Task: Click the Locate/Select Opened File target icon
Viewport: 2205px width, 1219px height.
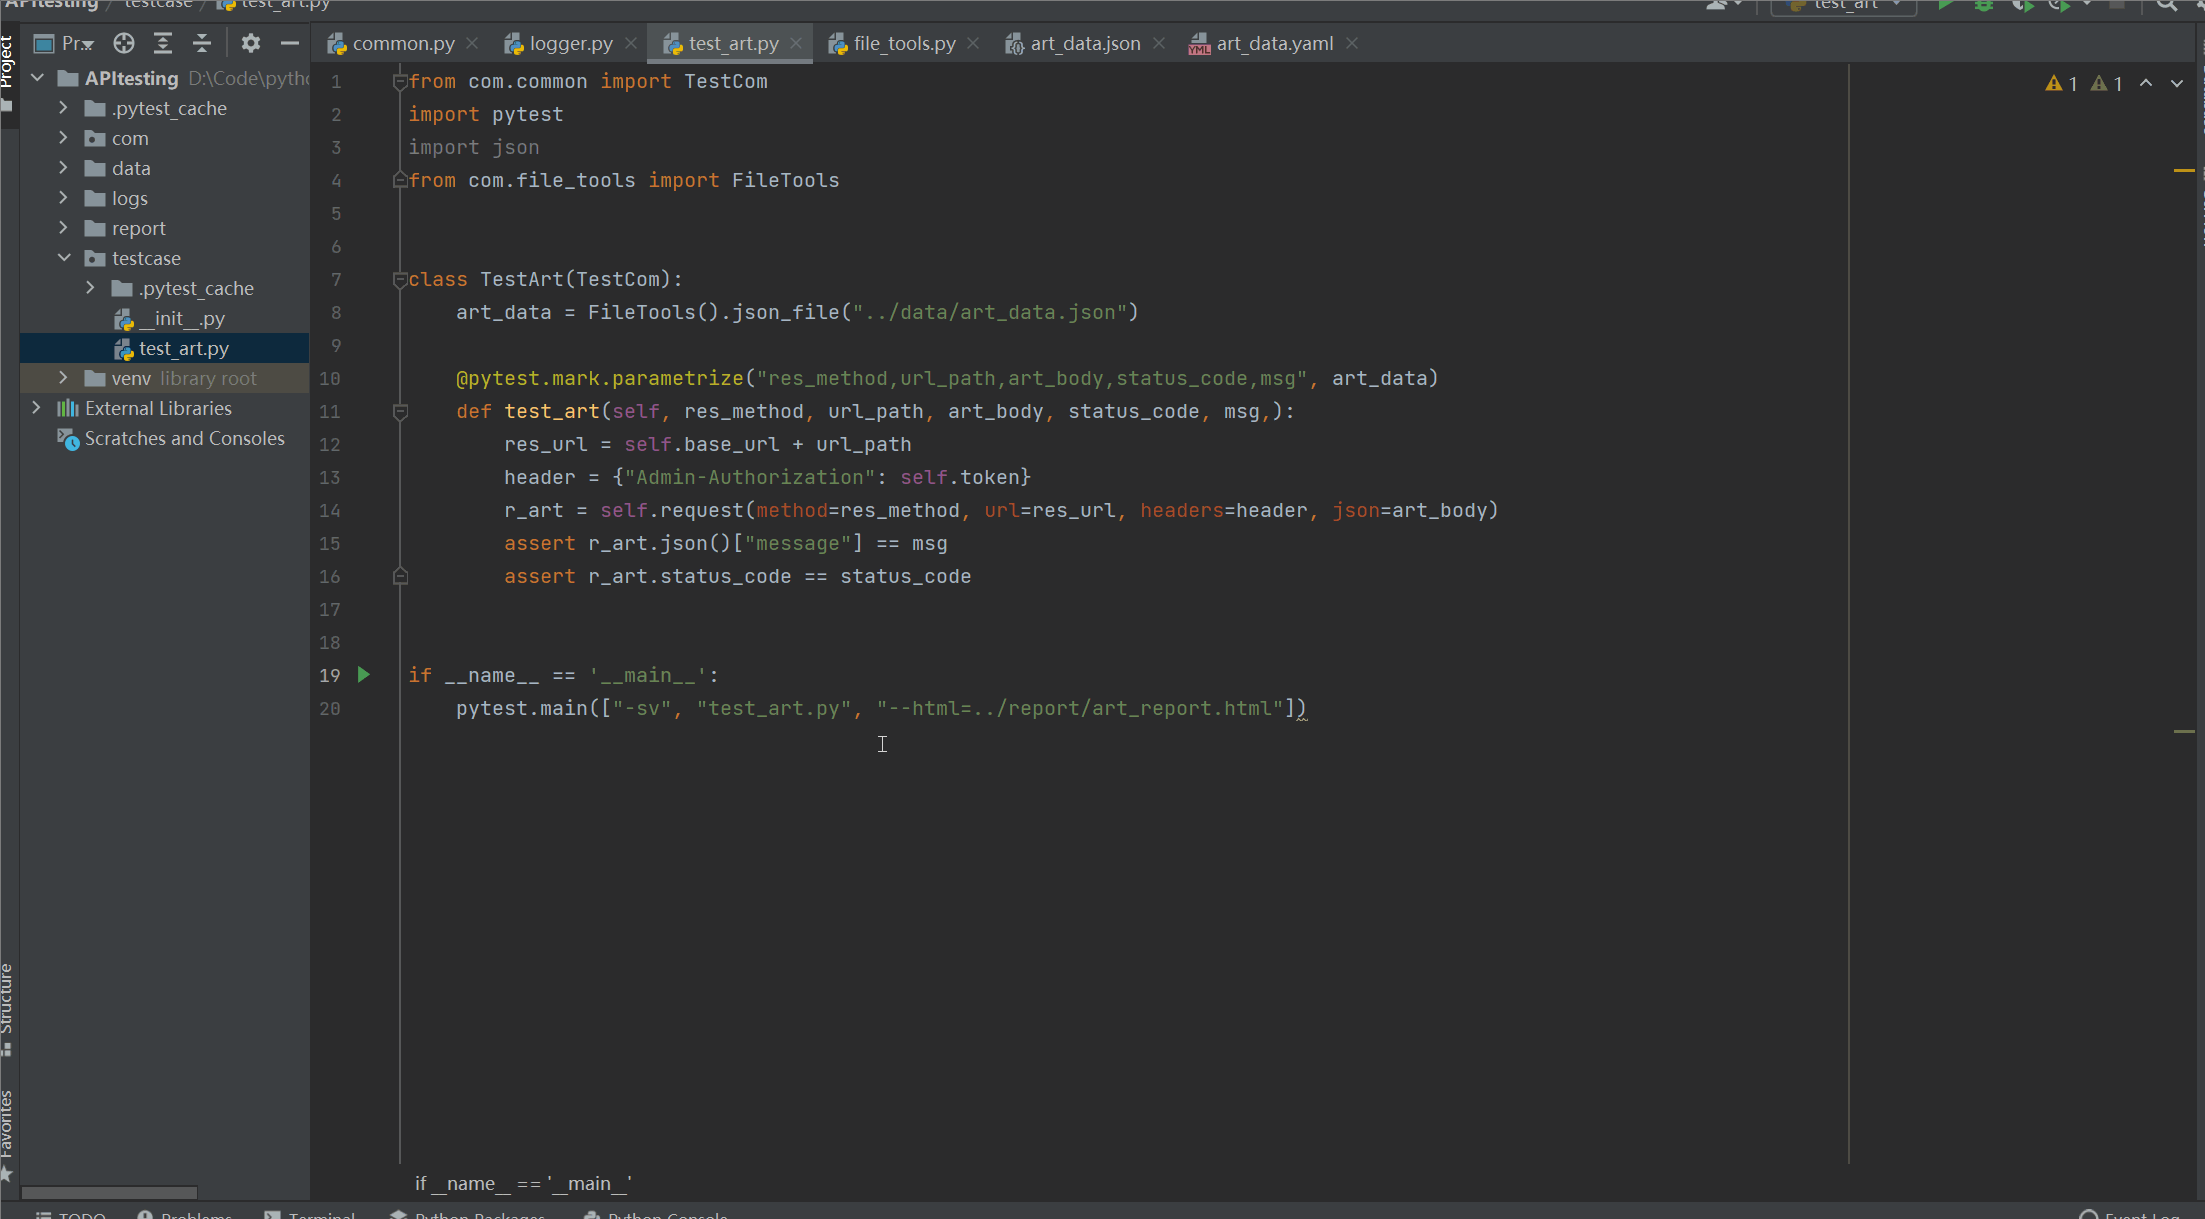Action: click(124, 43)
